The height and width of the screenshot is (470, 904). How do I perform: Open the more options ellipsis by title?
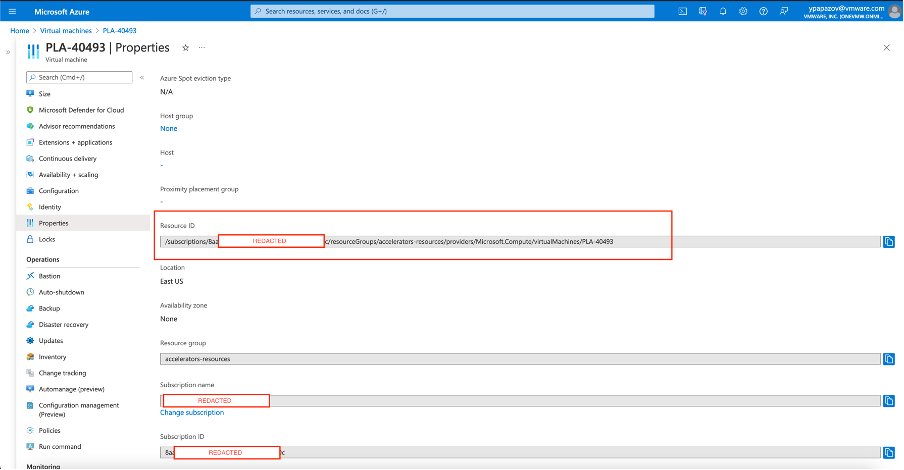pos(202,48)
